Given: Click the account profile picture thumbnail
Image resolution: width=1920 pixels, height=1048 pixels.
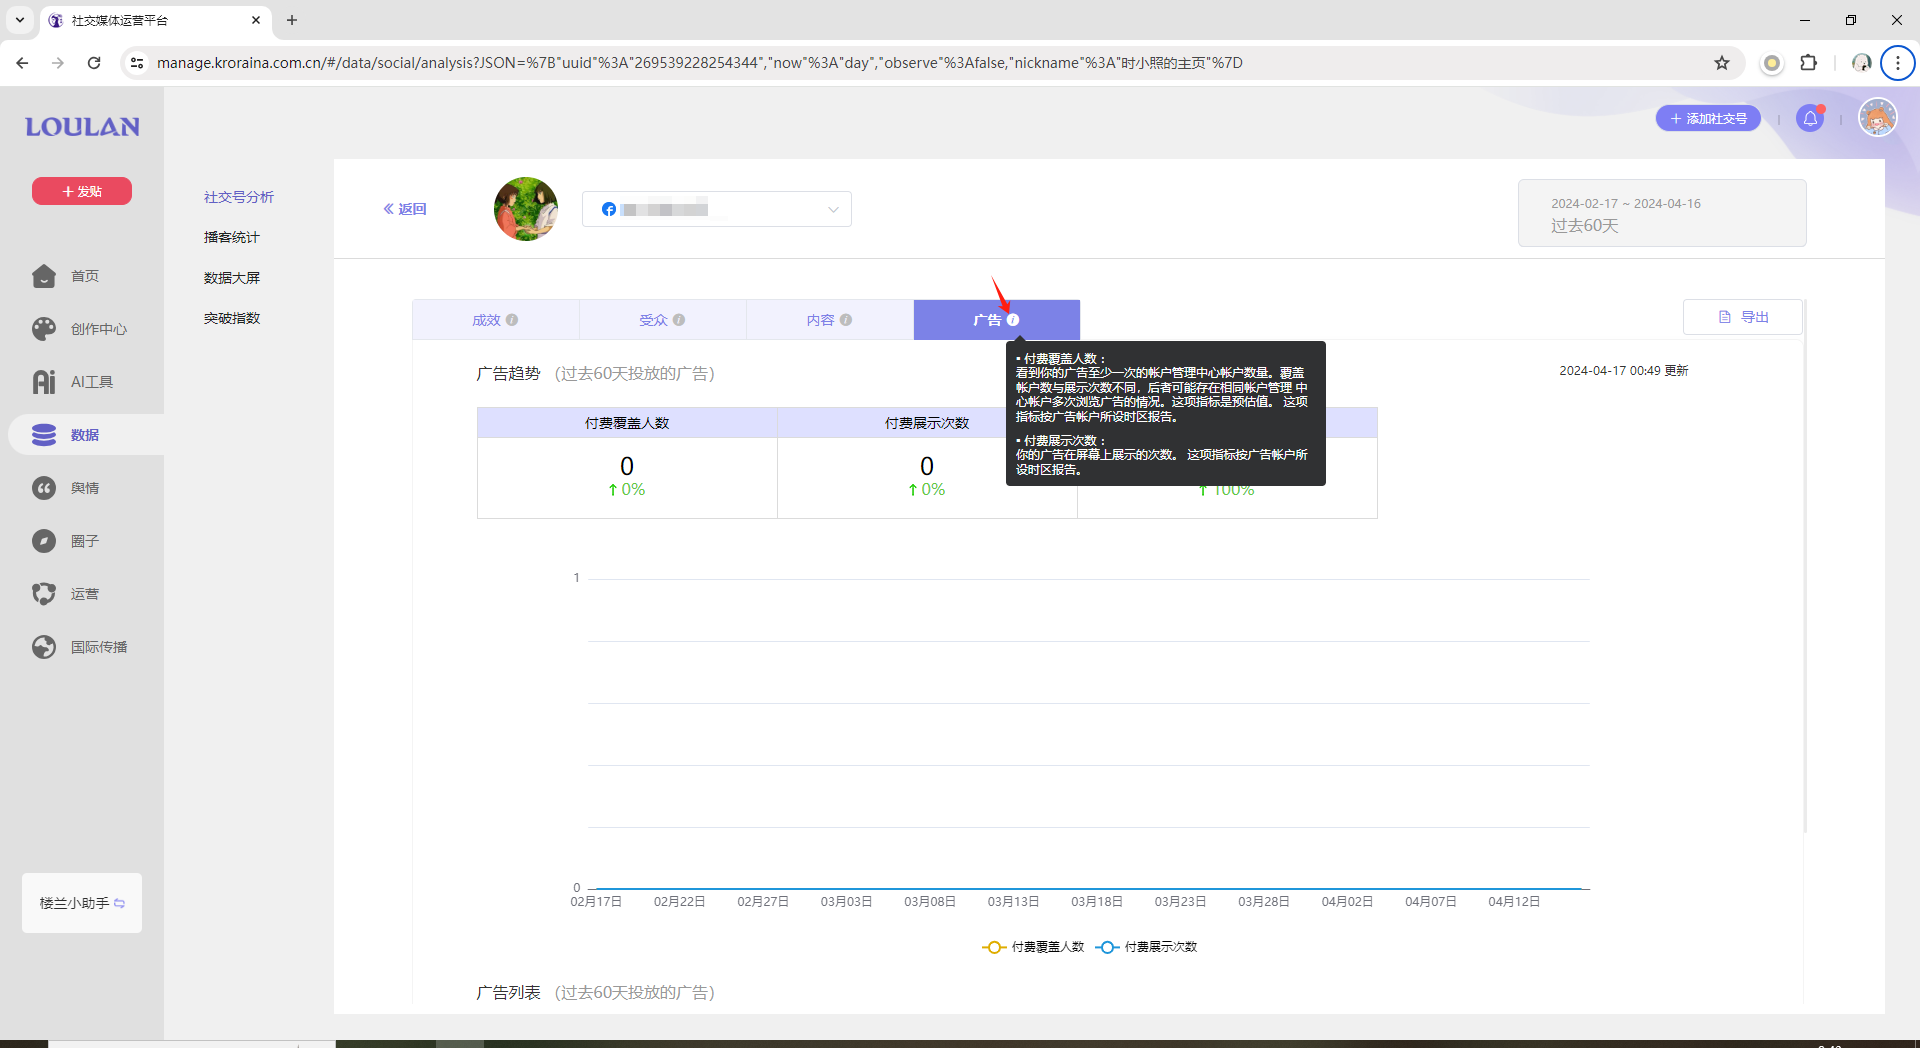Looking at the screenshot, I should (526, 209).
